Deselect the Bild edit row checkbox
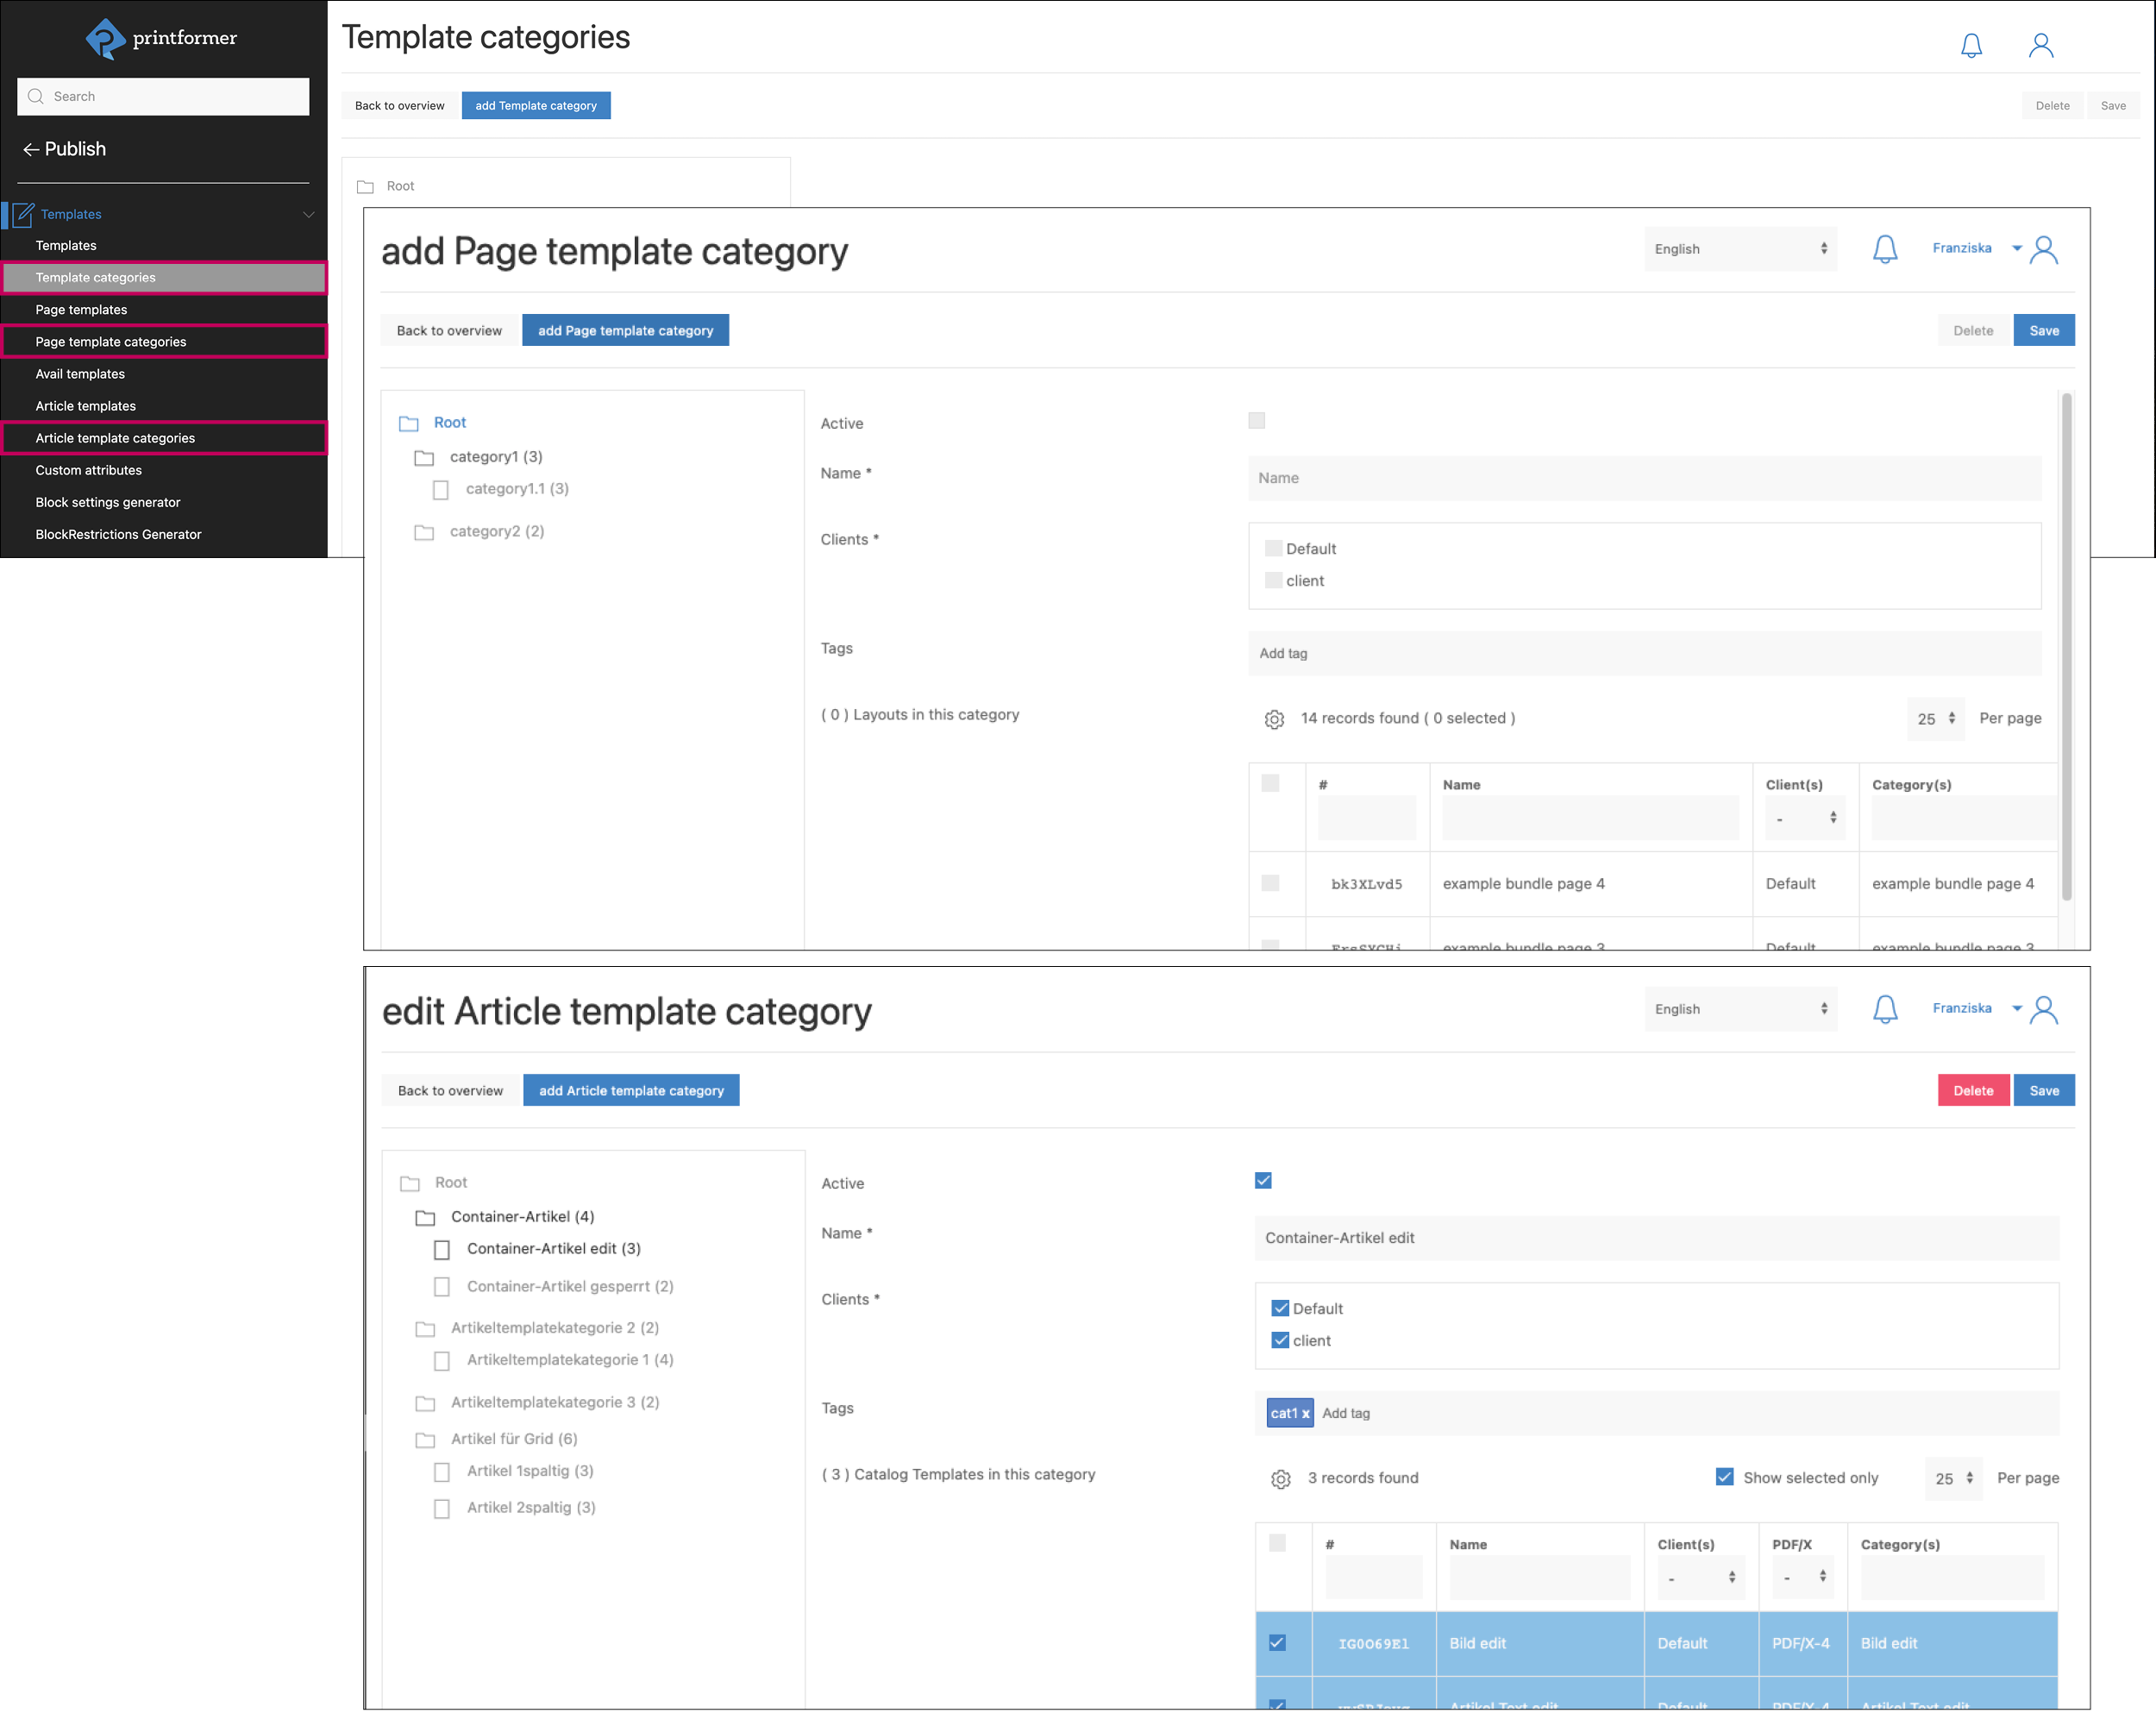This screenshot has width=2156, height=1732. 1277,1643
